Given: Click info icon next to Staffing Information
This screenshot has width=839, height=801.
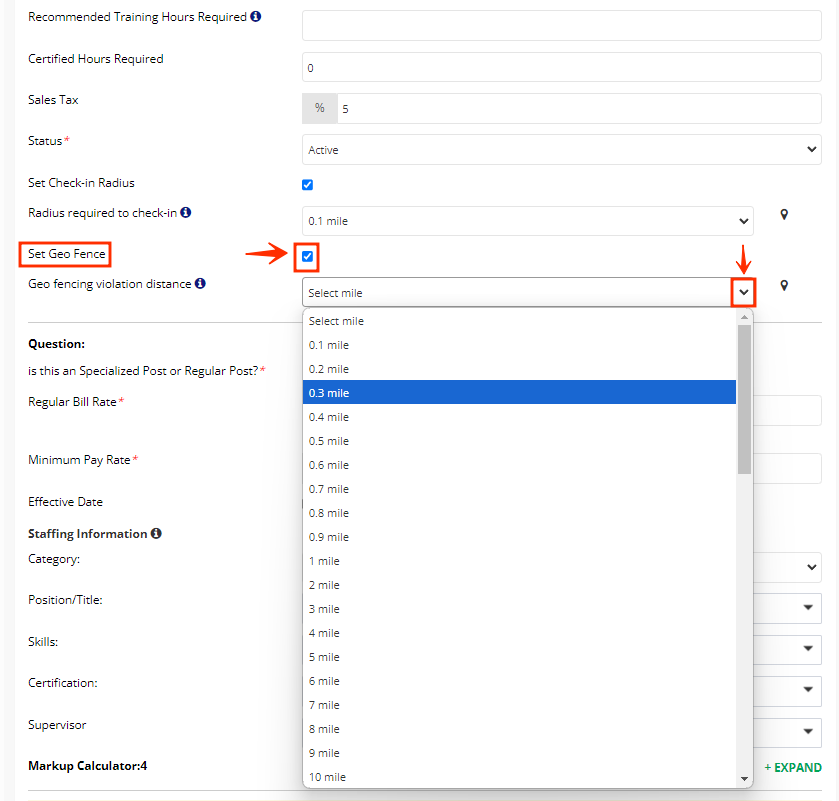Looking at the screenshot, I should pos(156,534).
